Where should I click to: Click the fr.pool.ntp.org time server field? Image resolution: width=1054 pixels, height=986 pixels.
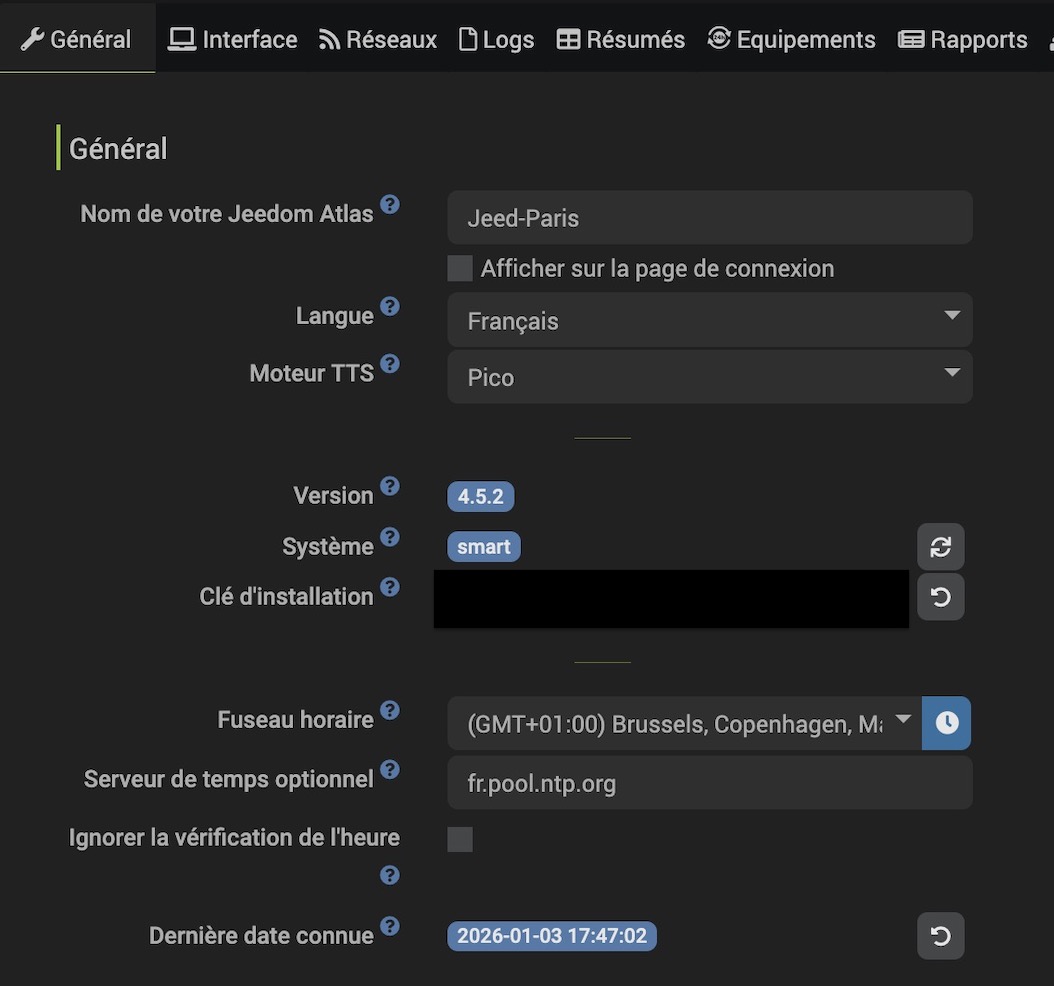[709, 782]
